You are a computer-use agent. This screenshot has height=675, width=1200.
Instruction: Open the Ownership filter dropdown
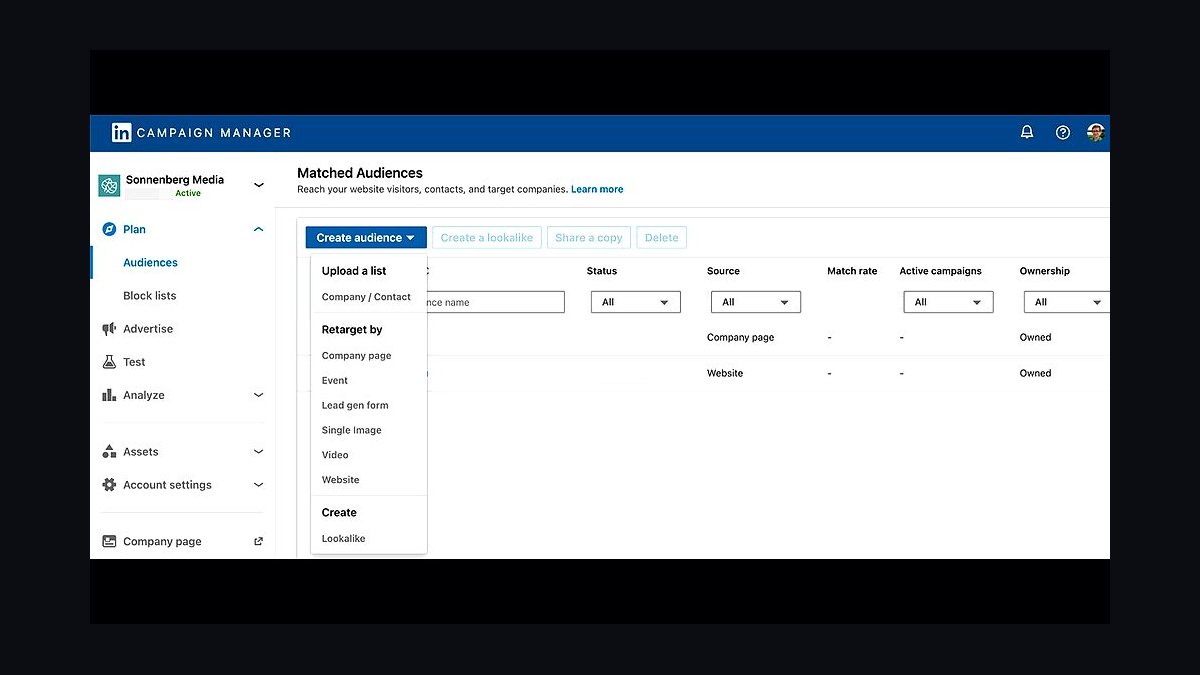click(1067, 302)
